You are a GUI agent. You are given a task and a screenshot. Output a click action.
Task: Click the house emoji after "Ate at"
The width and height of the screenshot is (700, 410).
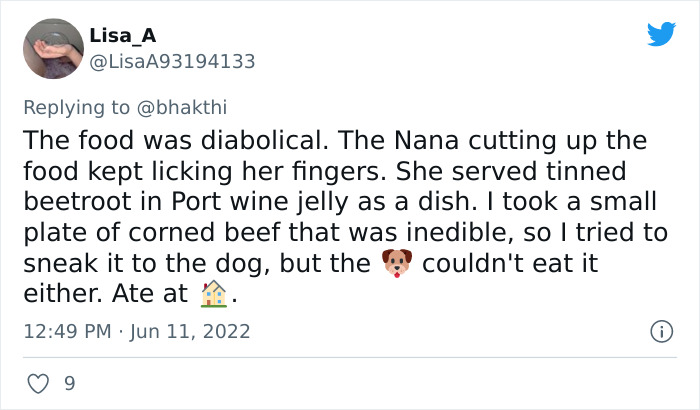pos(214,294)
